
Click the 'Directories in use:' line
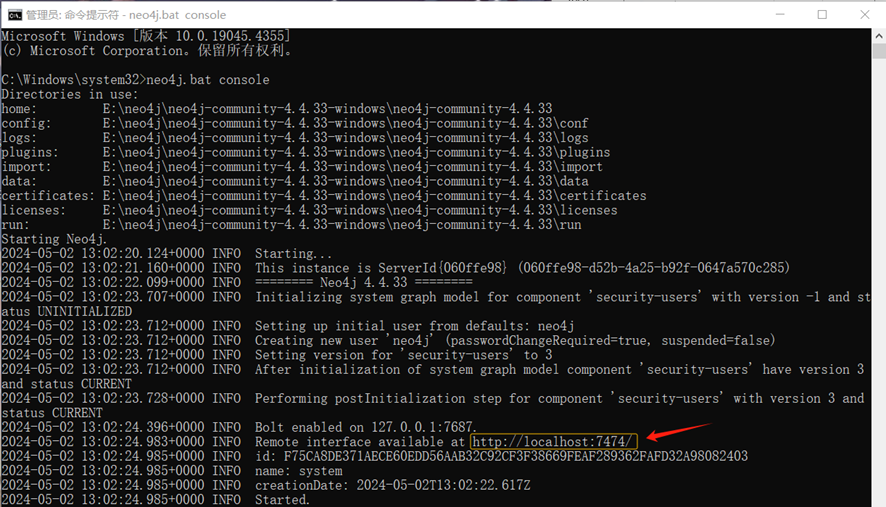point(70,94)
